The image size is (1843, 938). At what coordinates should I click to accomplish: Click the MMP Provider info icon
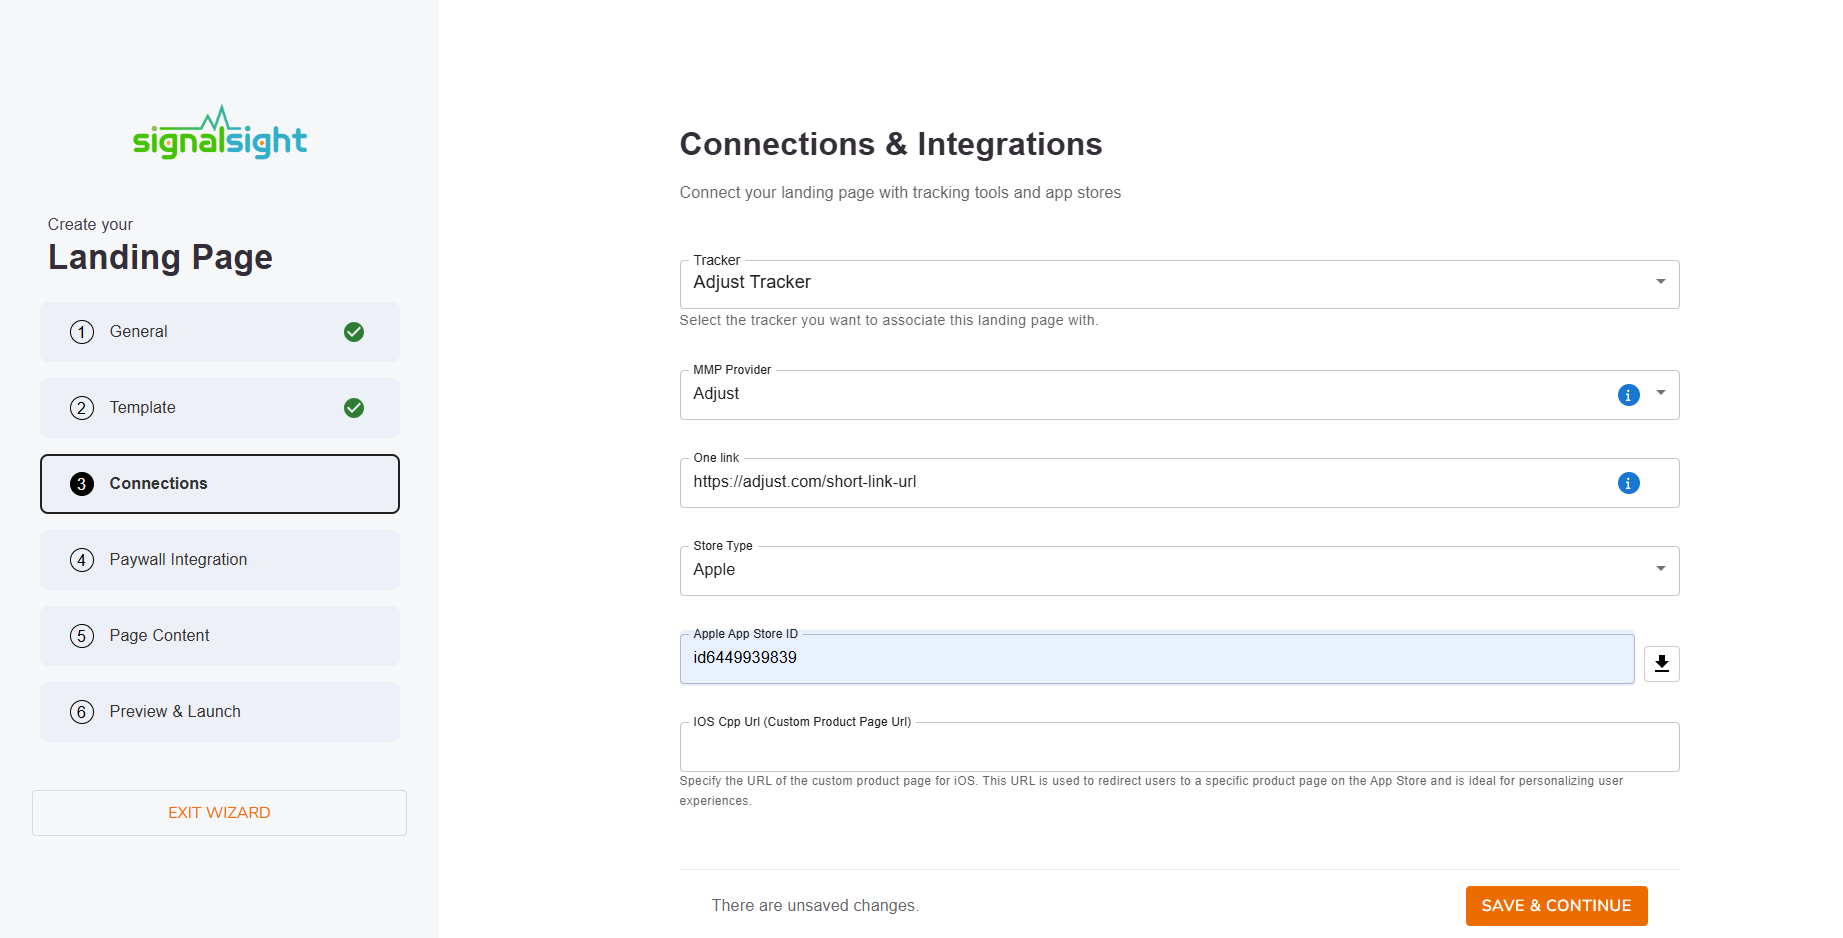(1628, 395)
